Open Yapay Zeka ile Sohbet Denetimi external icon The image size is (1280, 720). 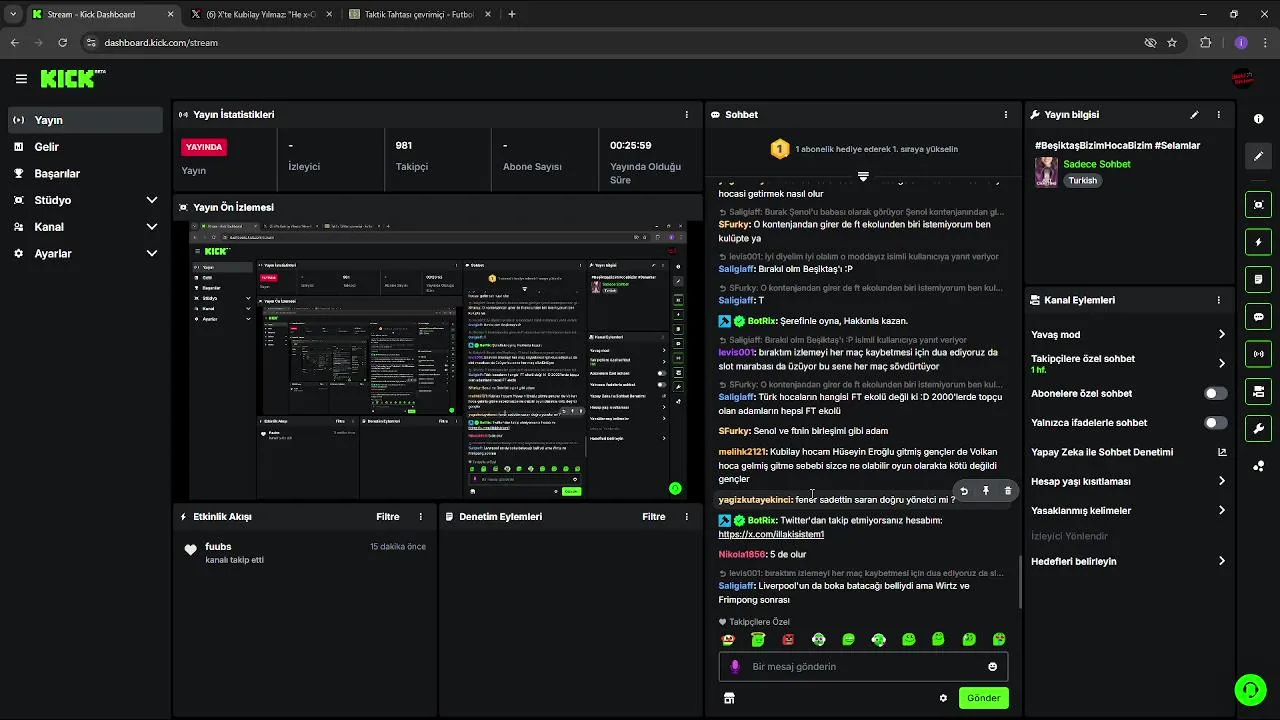1221,452
